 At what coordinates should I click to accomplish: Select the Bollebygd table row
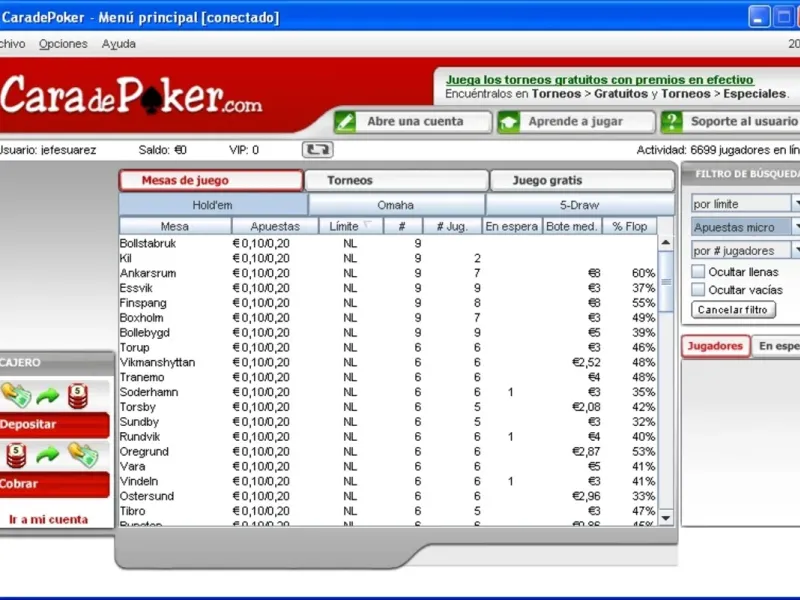pos(388,332)
